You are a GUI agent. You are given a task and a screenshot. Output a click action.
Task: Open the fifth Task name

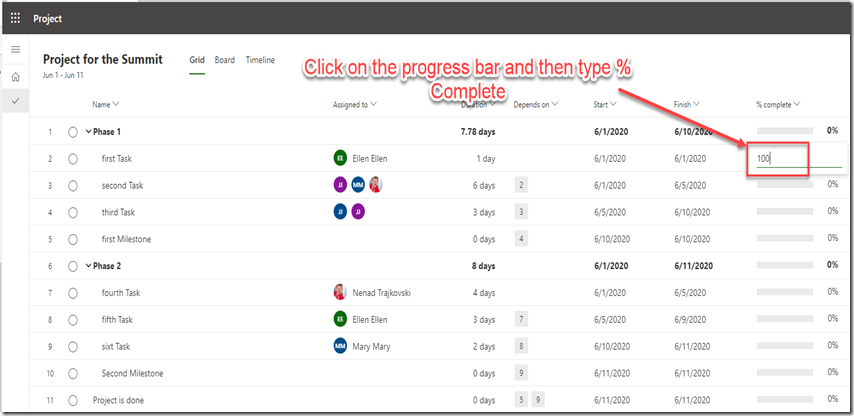117,320
